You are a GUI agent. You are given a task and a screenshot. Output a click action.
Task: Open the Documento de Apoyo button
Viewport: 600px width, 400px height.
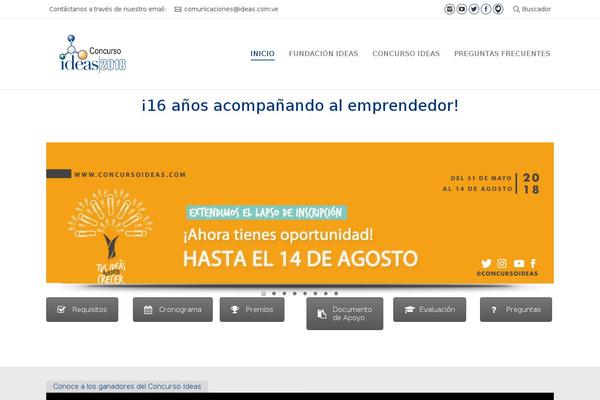[x=345, y=313]
